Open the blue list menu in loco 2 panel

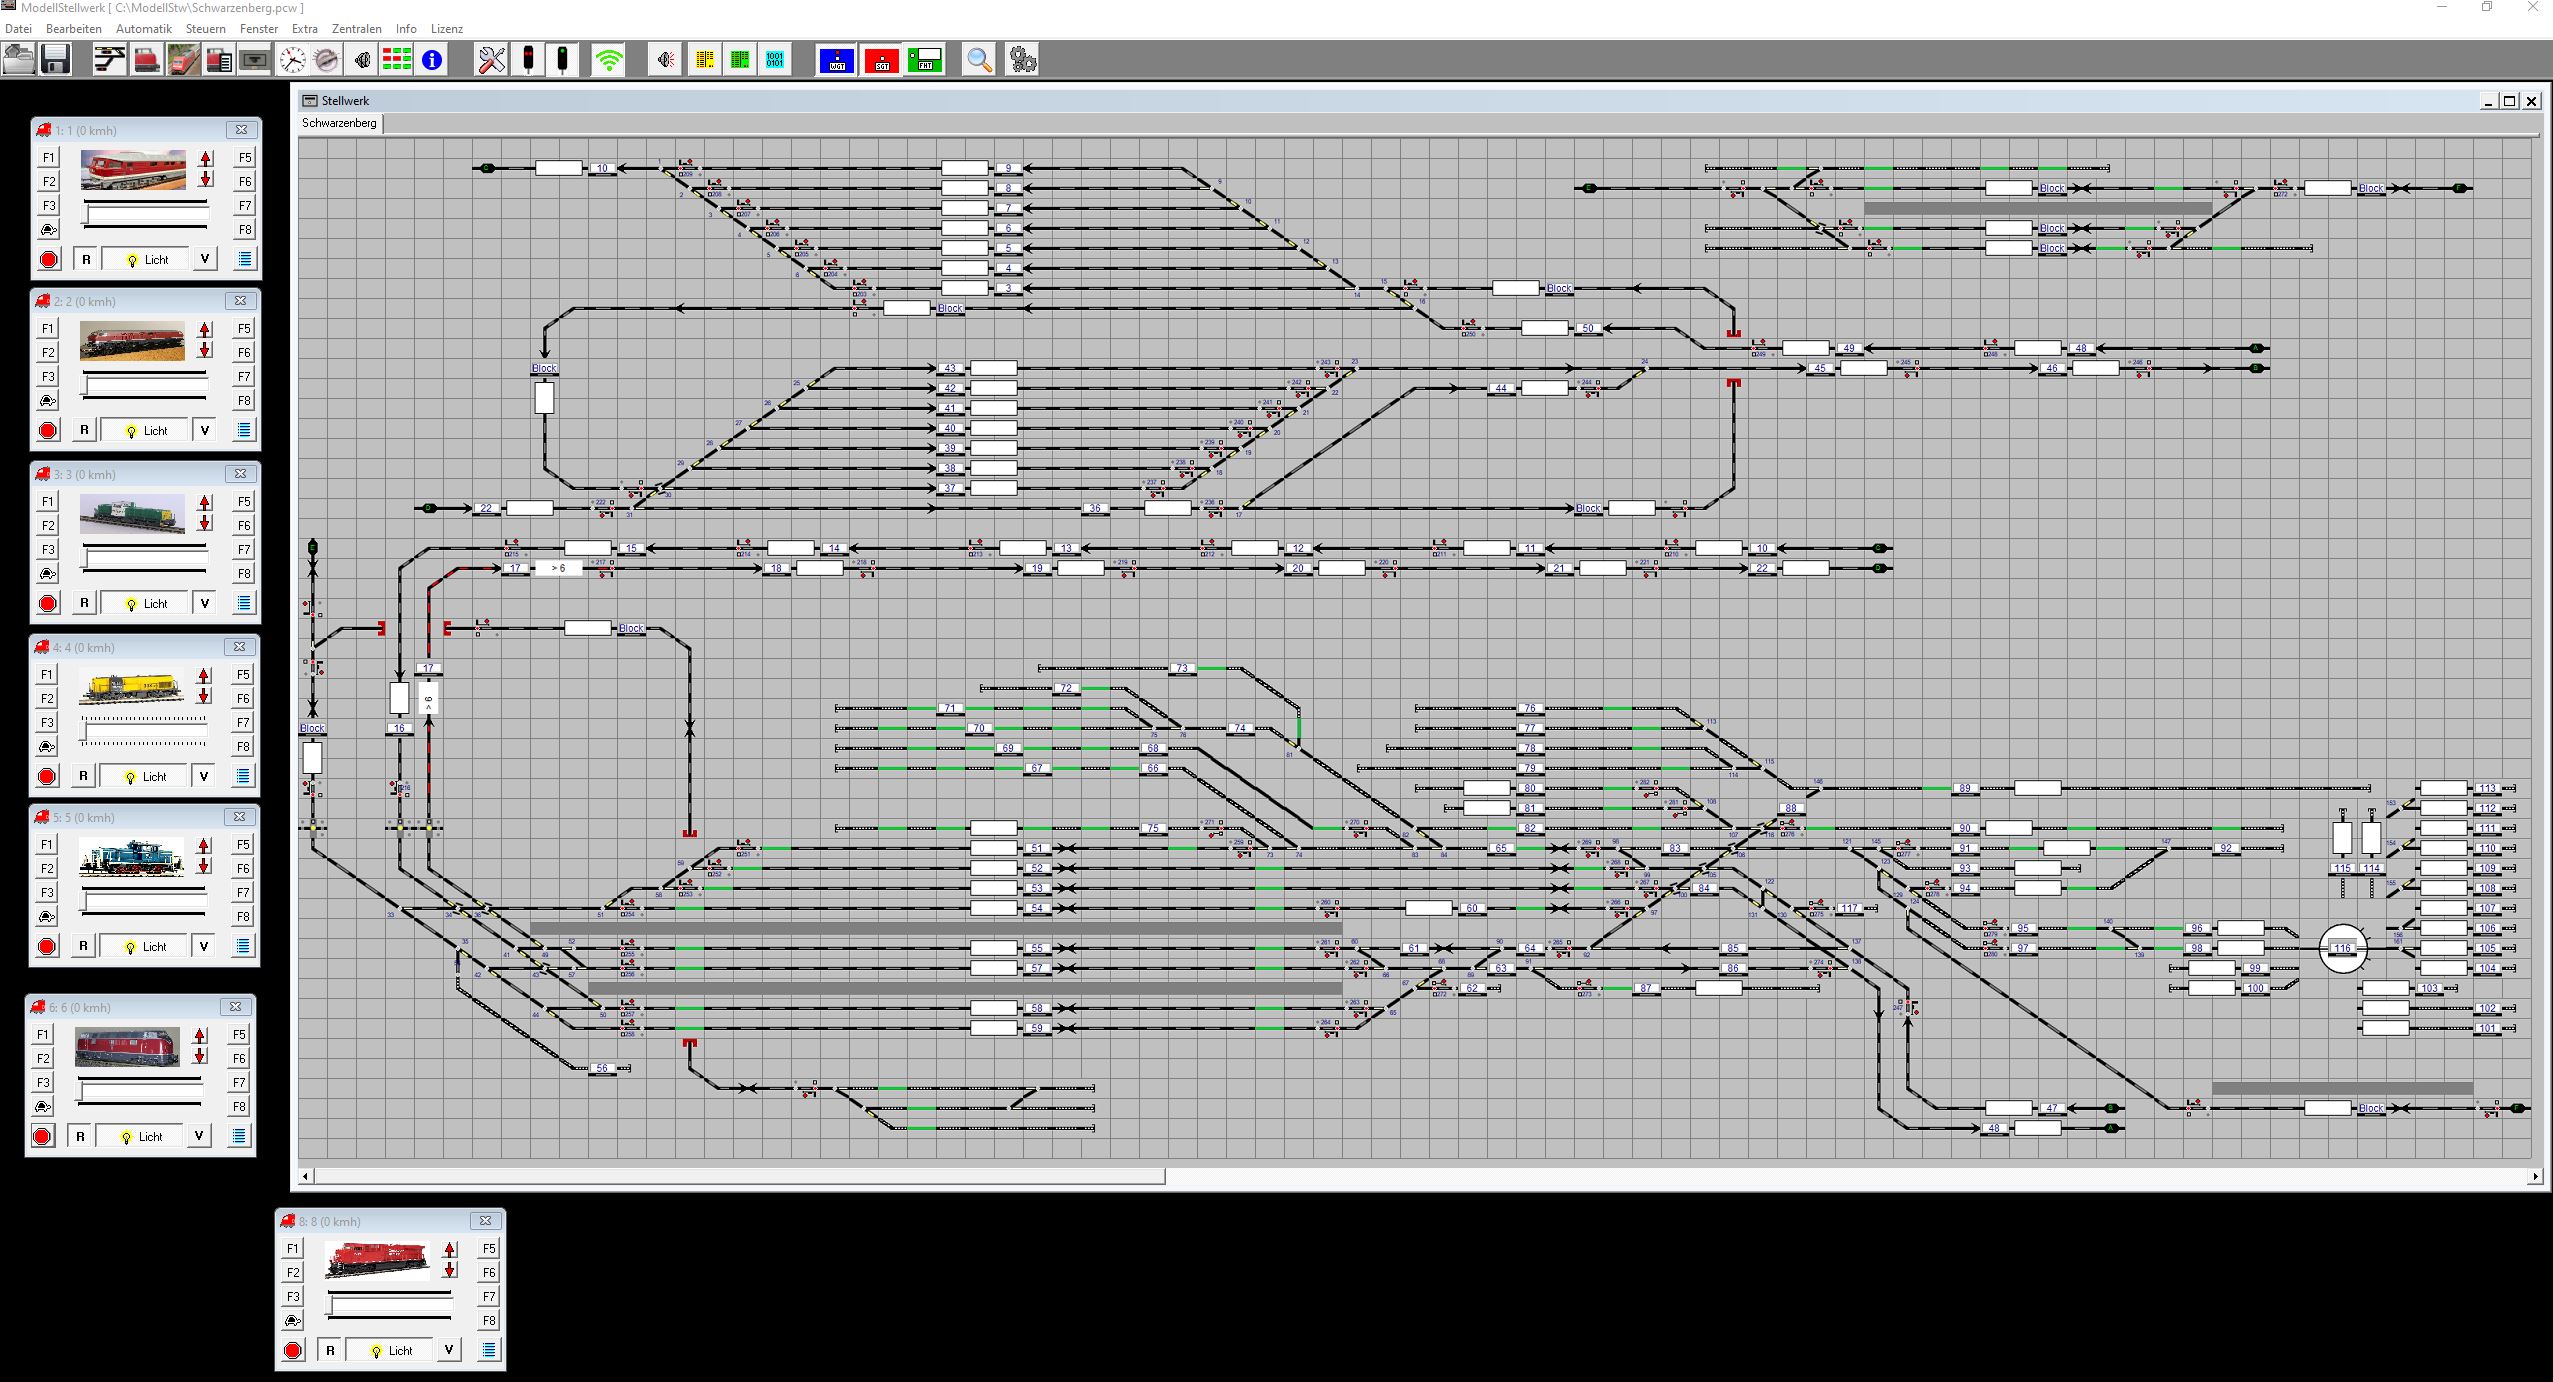(x=244, y=430)
